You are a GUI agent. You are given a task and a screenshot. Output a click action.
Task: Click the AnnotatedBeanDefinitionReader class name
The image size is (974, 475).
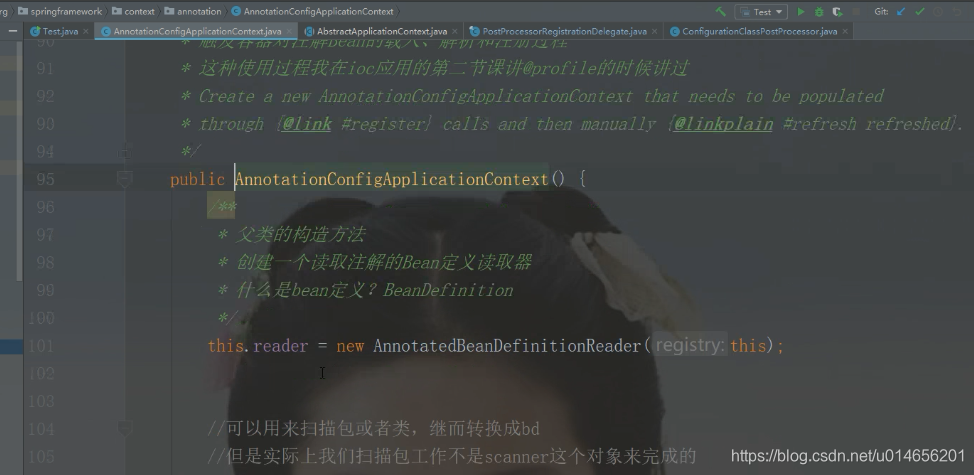click(x=507, y=346)
